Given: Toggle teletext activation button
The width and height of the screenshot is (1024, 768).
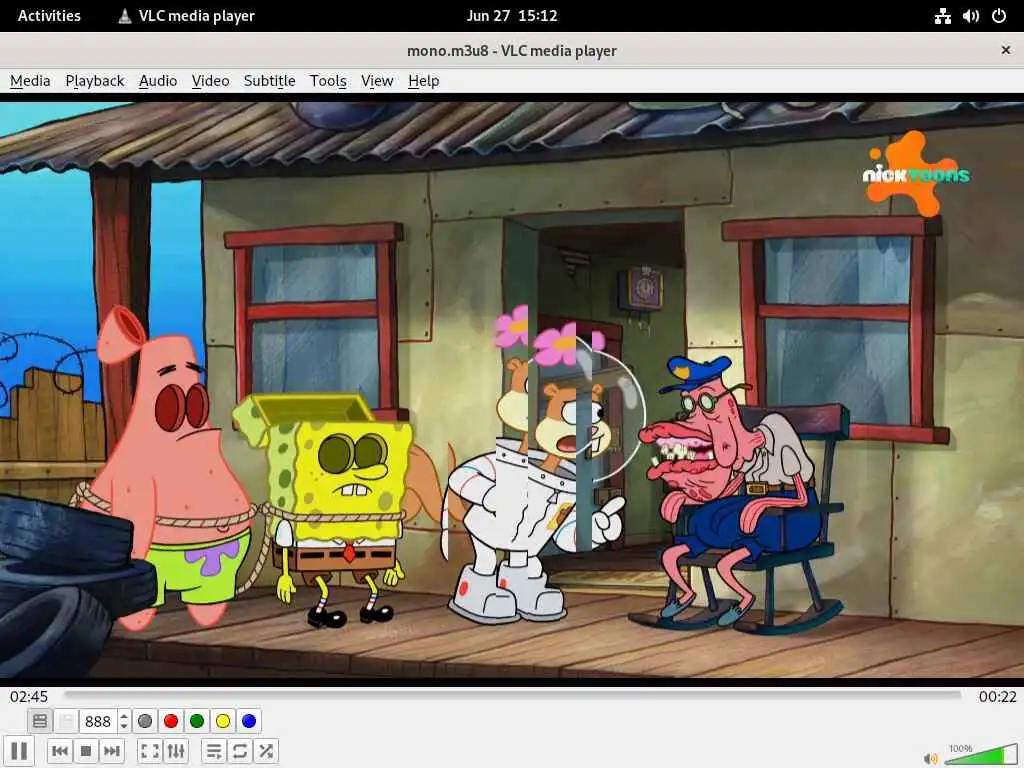Looking at the screenshot, I should click(40, 721).
